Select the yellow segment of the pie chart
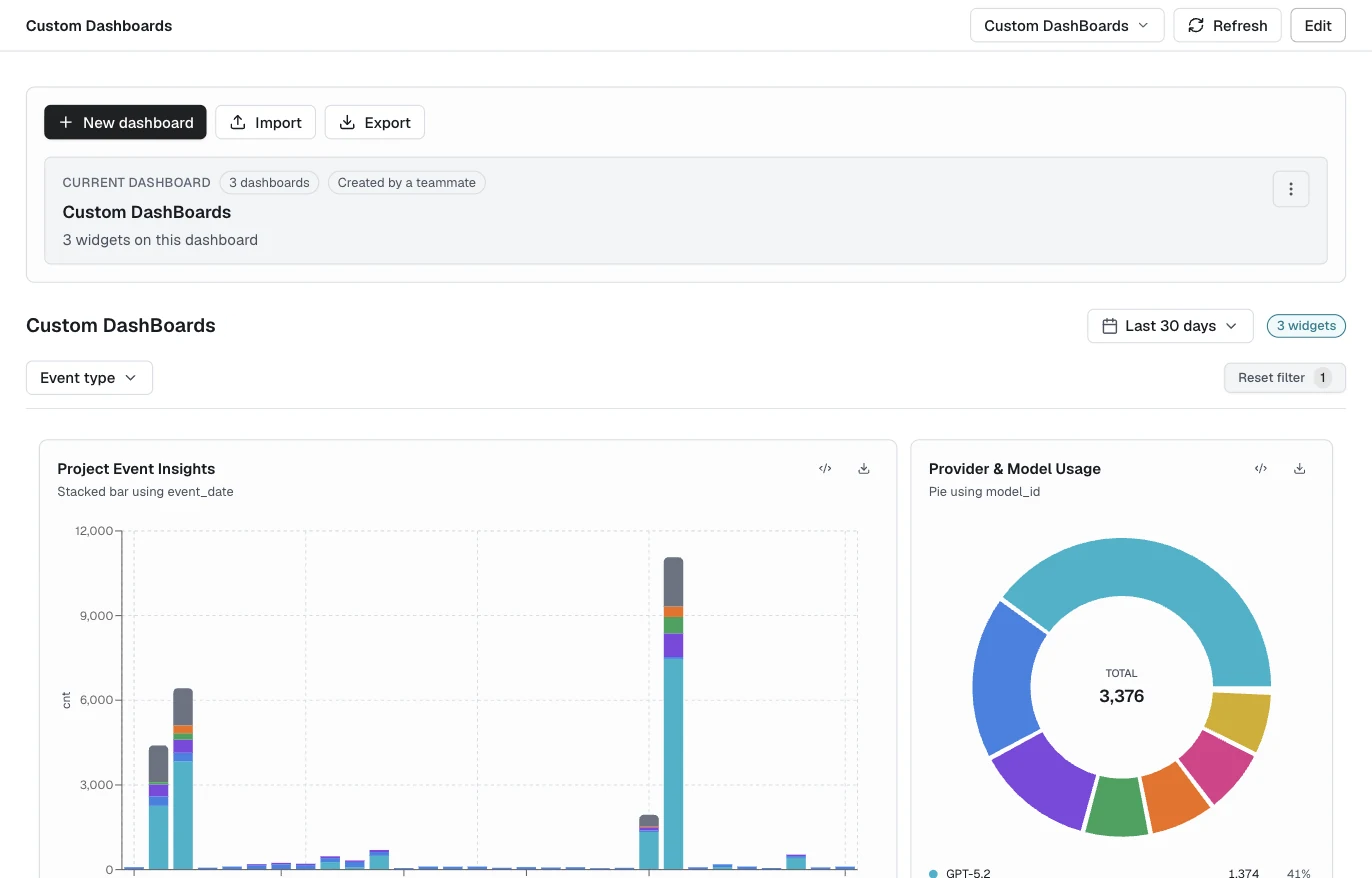 [x=1239, y=720]
